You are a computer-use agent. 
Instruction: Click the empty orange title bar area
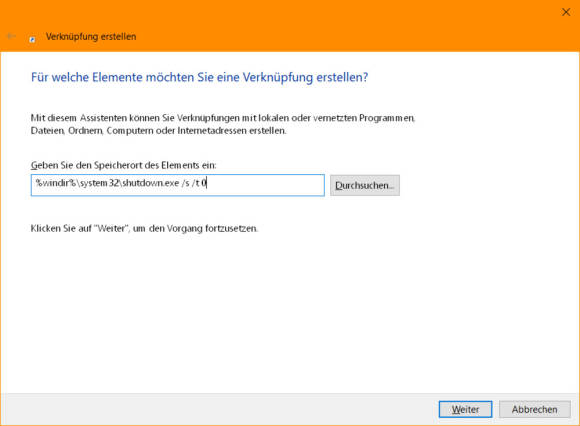[x=333, y=26]
